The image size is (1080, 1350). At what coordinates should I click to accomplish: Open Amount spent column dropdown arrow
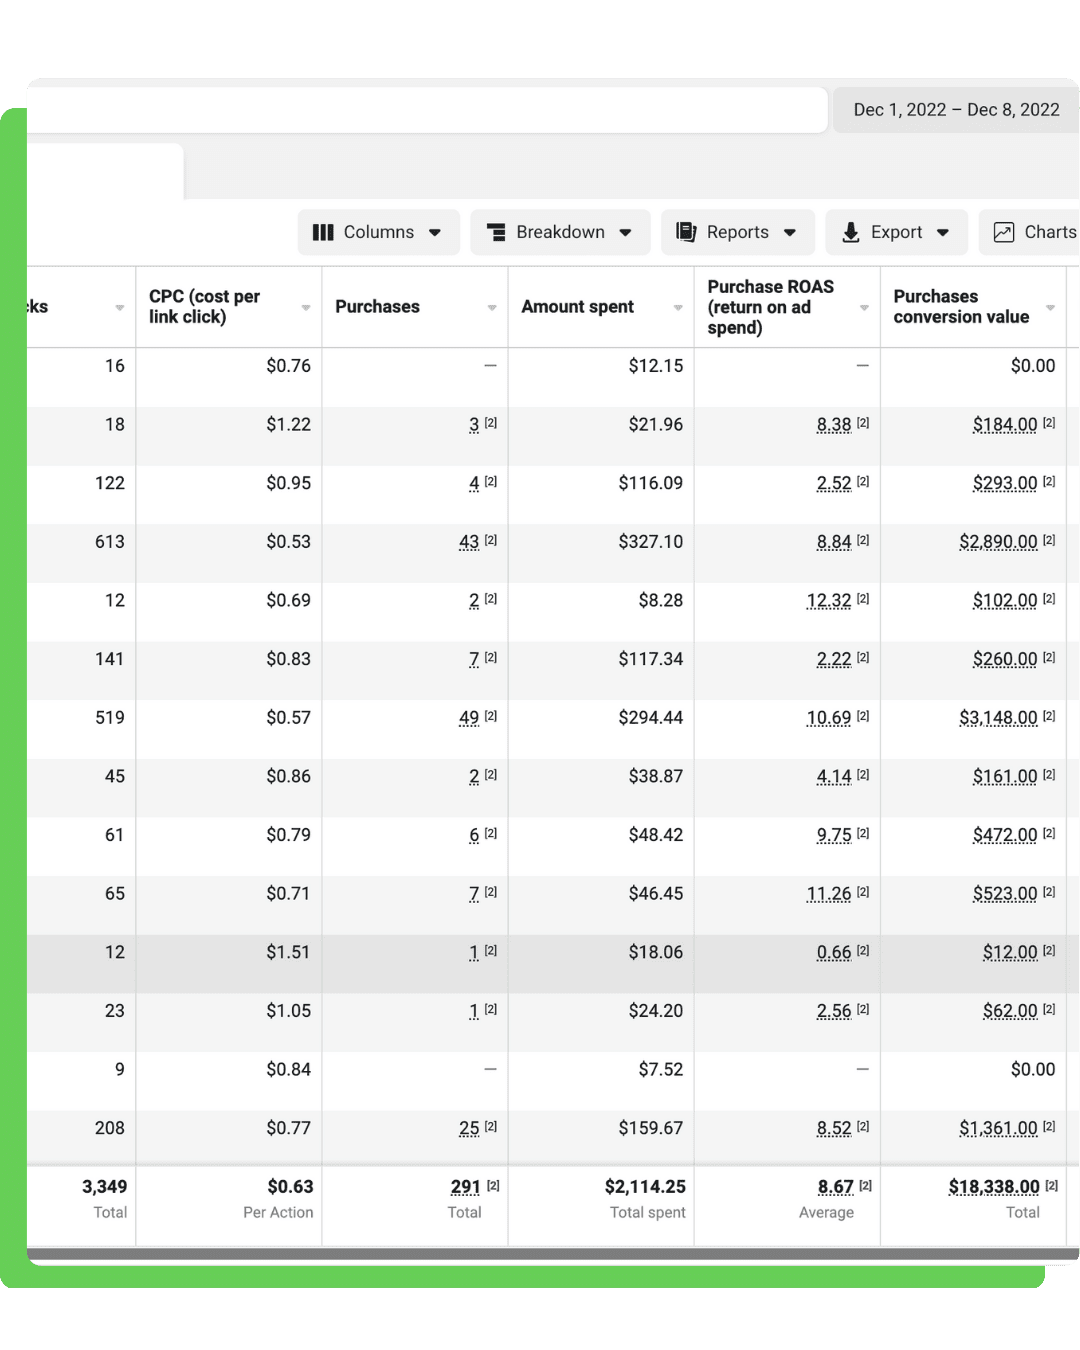pos(678,308)
